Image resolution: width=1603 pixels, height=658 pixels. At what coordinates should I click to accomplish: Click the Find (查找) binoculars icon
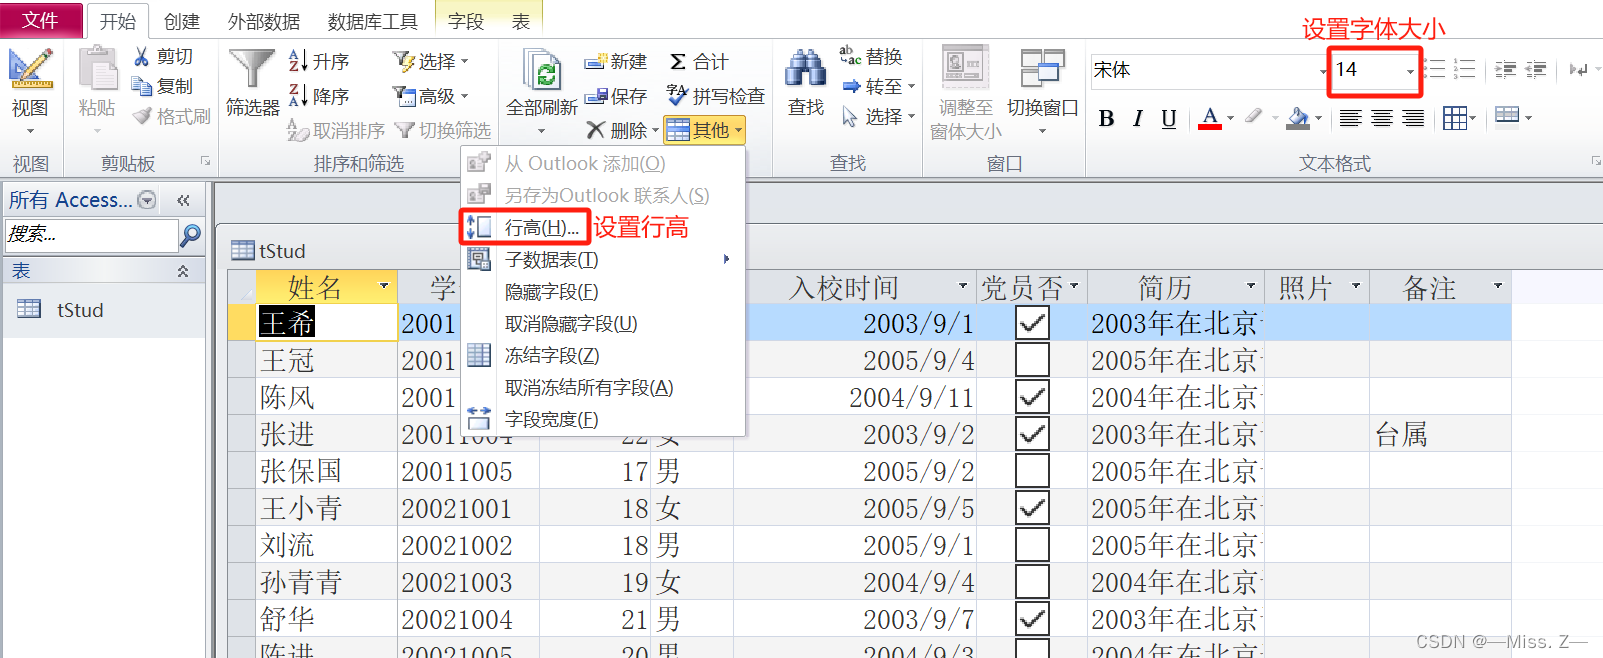coord(806,70)
